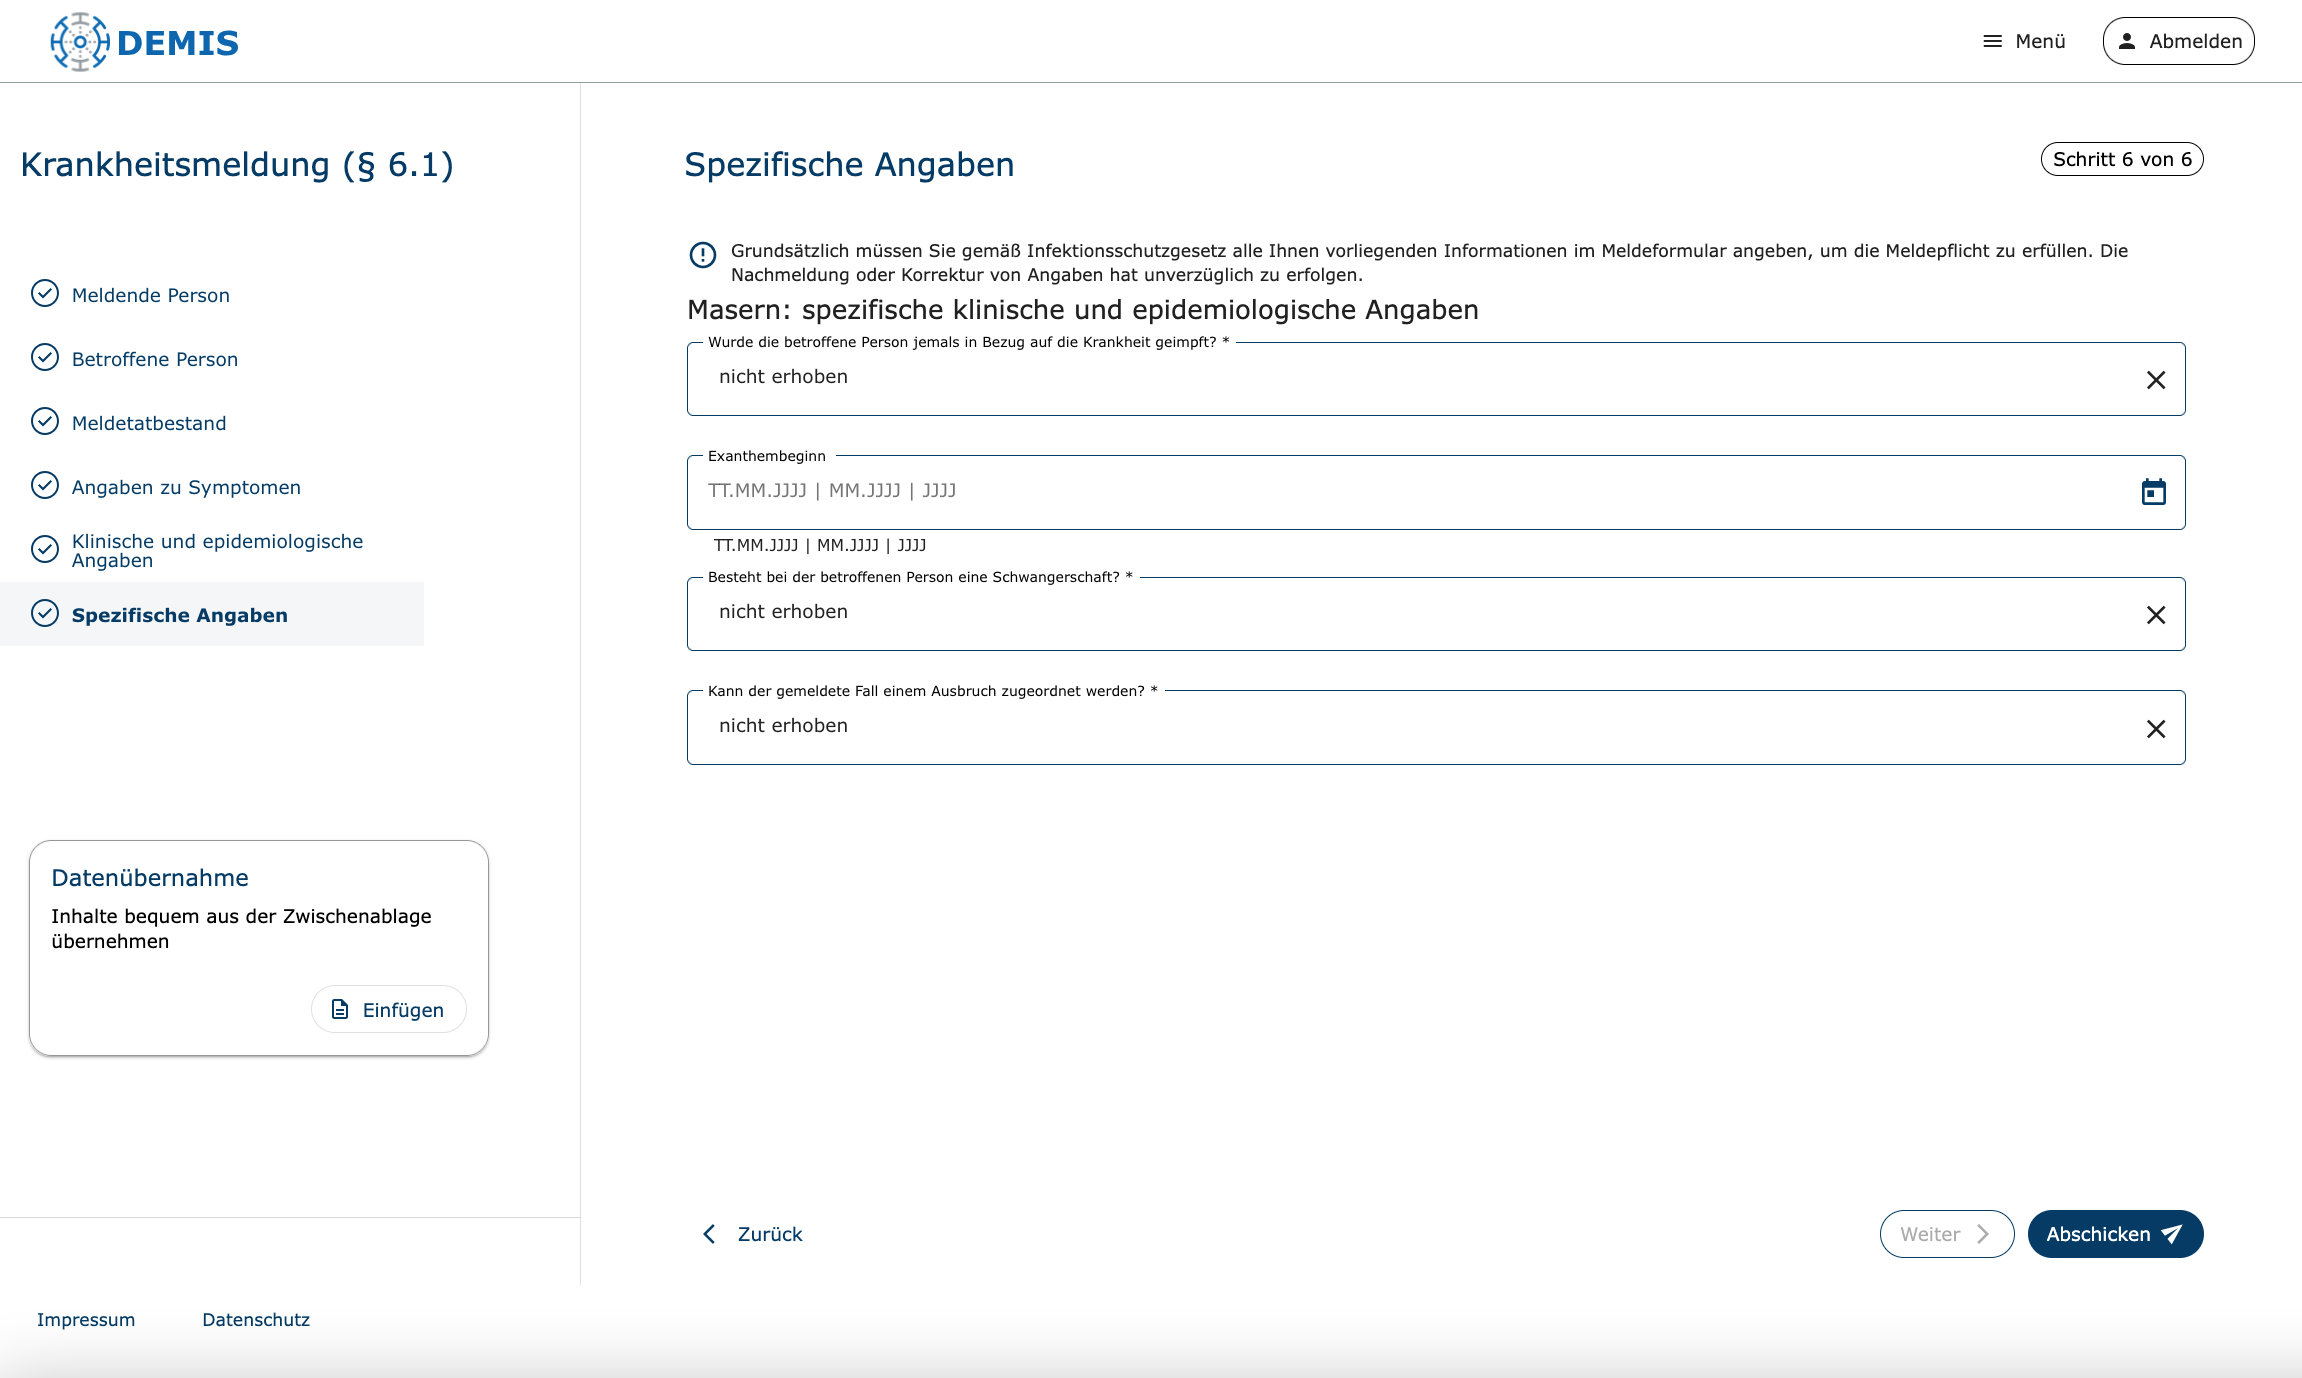Open the Datenschutz footer link
Image resolution: width=2302 pixels, height=1378 pixels.
tap(256, 1320)
